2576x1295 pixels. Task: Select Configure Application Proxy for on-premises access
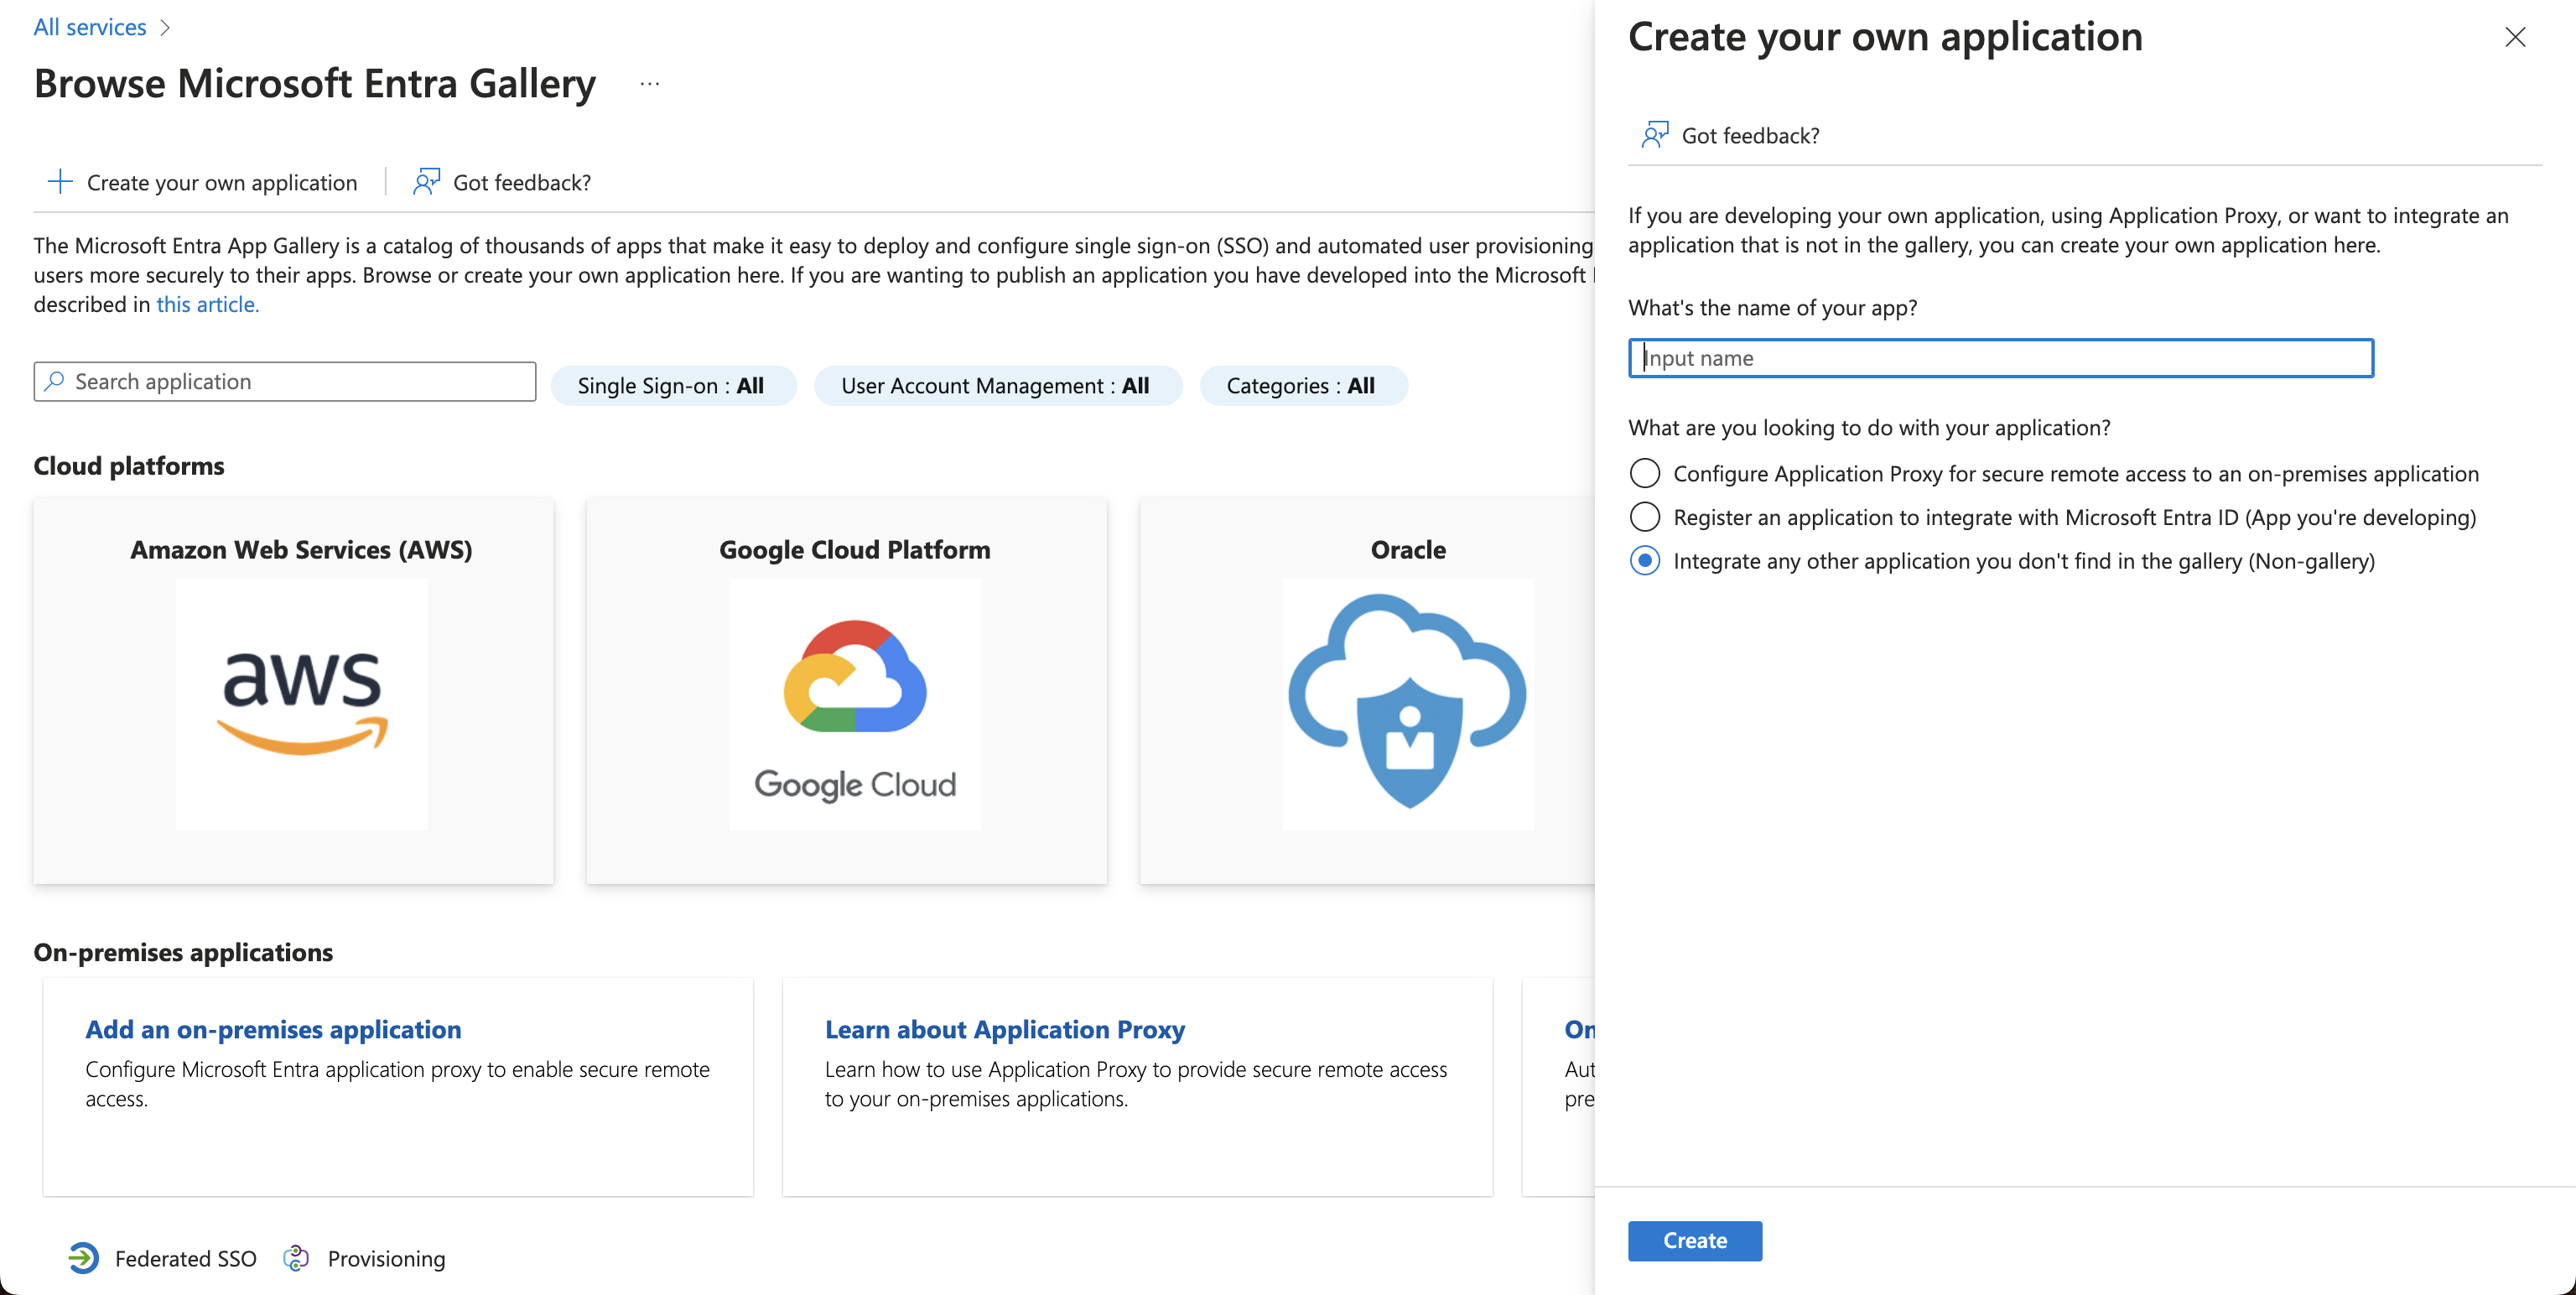click(x=1644, y=473)
